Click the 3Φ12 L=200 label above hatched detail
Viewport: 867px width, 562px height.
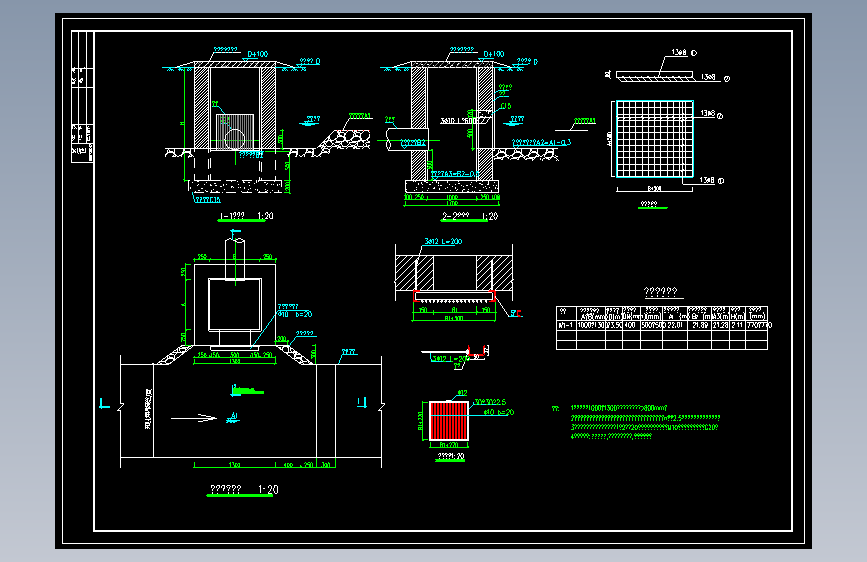443,241
